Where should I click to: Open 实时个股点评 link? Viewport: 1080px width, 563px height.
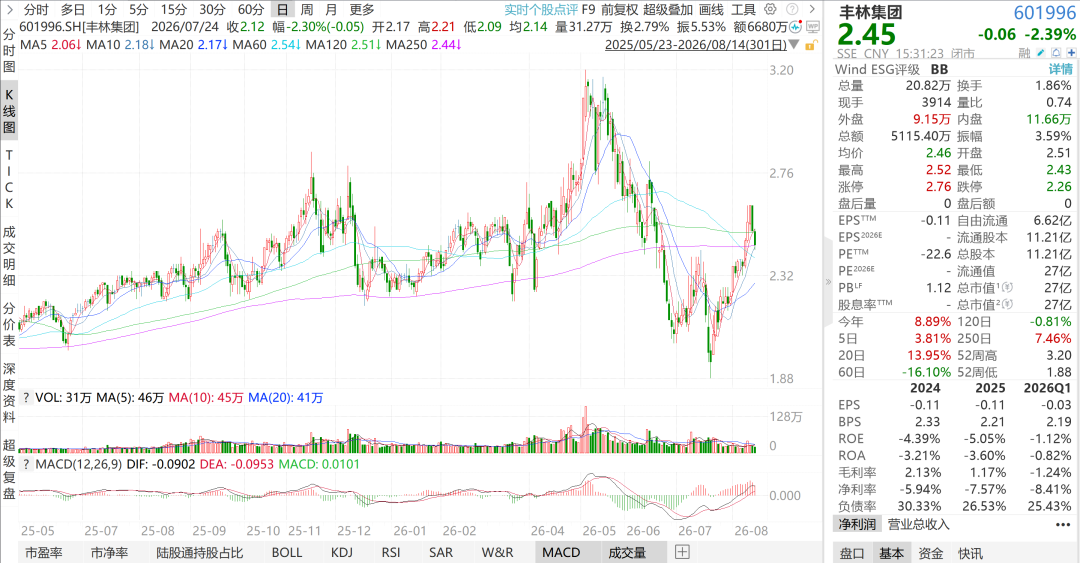(x=541, y=10)
